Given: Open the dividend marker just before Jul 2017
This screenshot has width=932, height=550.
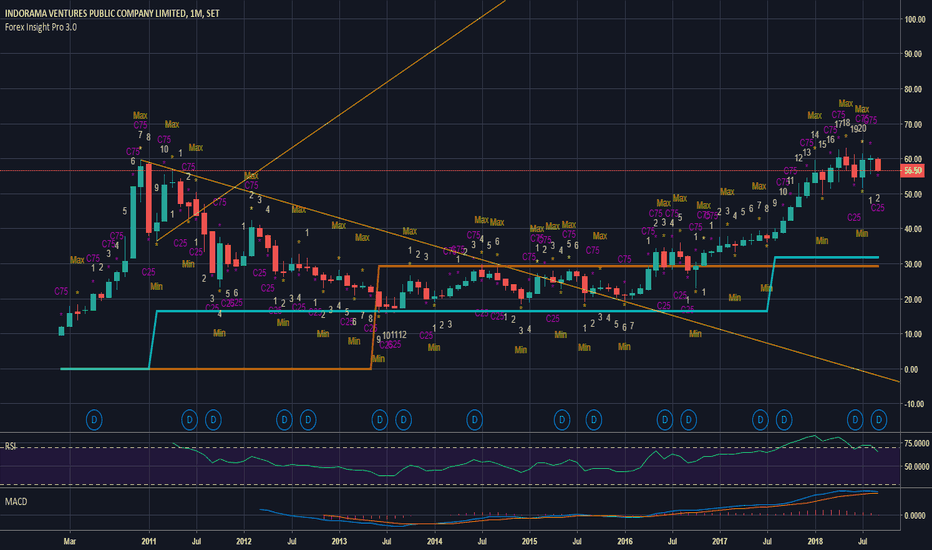Looking at the screenshot, I should 760,420.
